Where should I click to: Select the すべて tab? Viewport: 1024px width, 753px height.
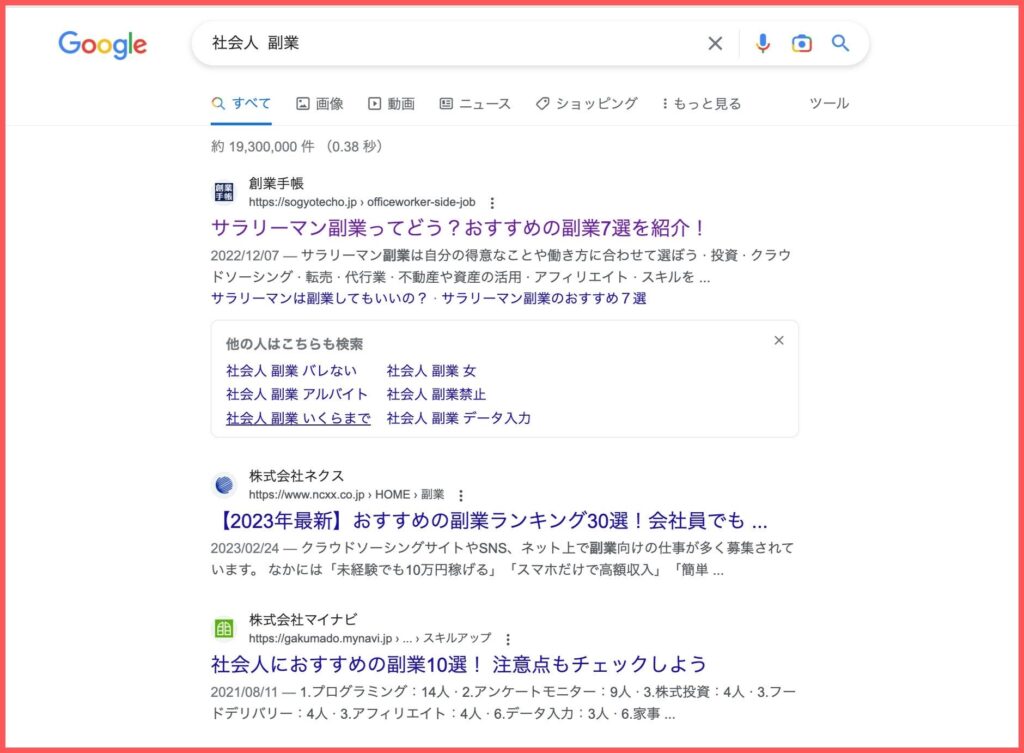coord(241,103)
